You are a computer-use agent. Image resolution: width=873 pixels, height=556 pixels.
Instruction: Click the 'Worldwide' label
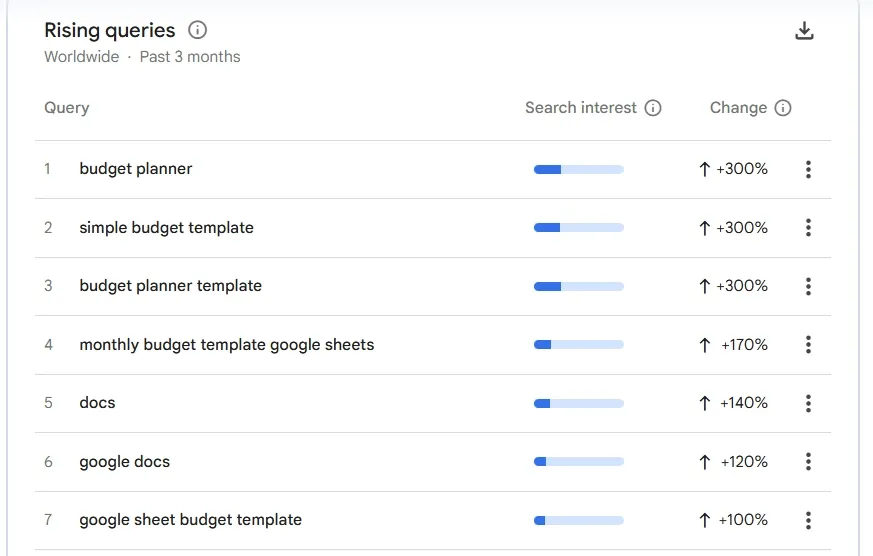tap(82, 57)
